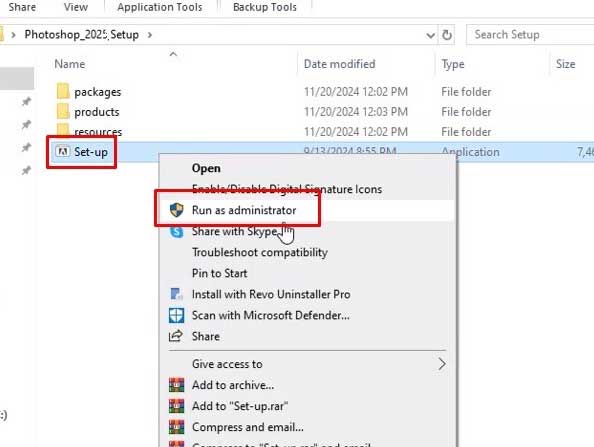
Task: Click the Search Setup box
Action: [x=530, y=34]
